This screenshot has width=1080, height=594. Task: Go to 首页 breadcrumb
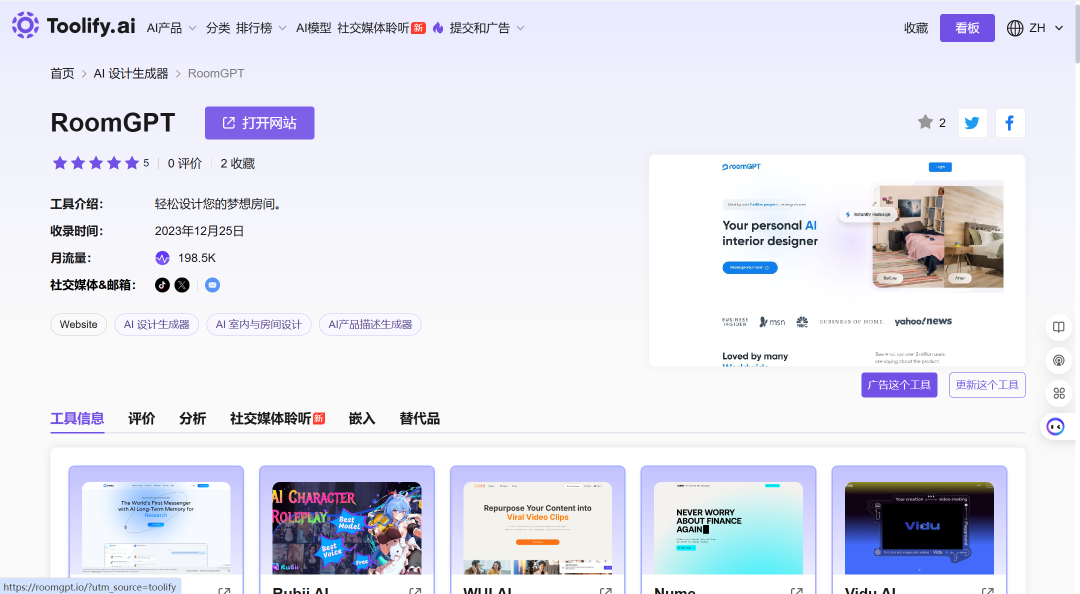(62, 73)
